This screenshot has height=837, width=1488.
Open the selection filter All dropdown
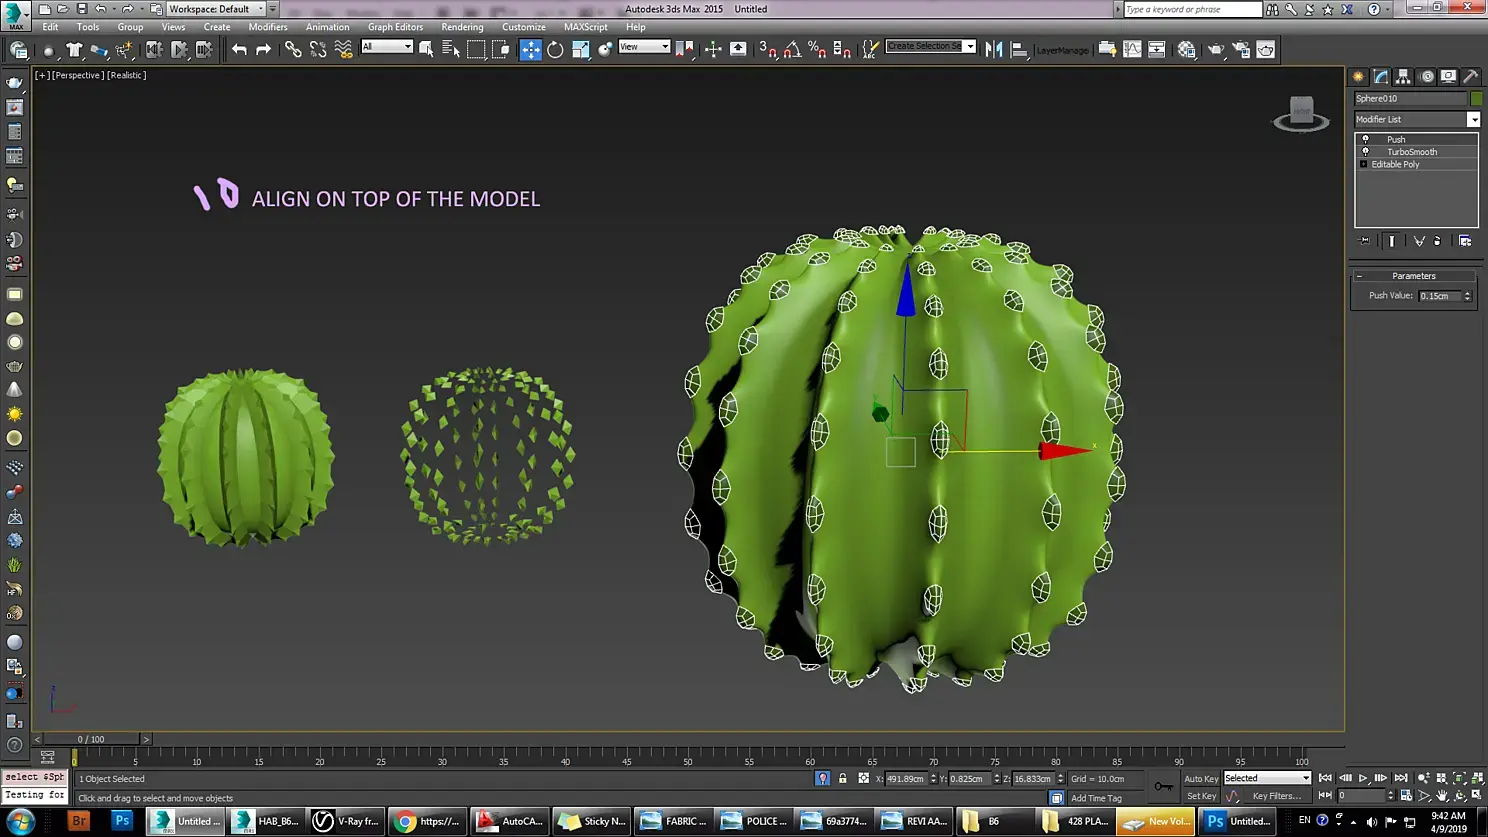point(387,47)
